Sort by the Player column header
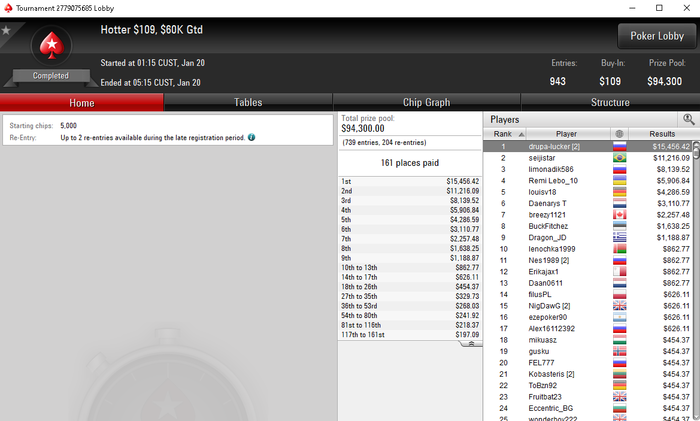Viewport: 700px width, 421px height. [x=568, y=134]
